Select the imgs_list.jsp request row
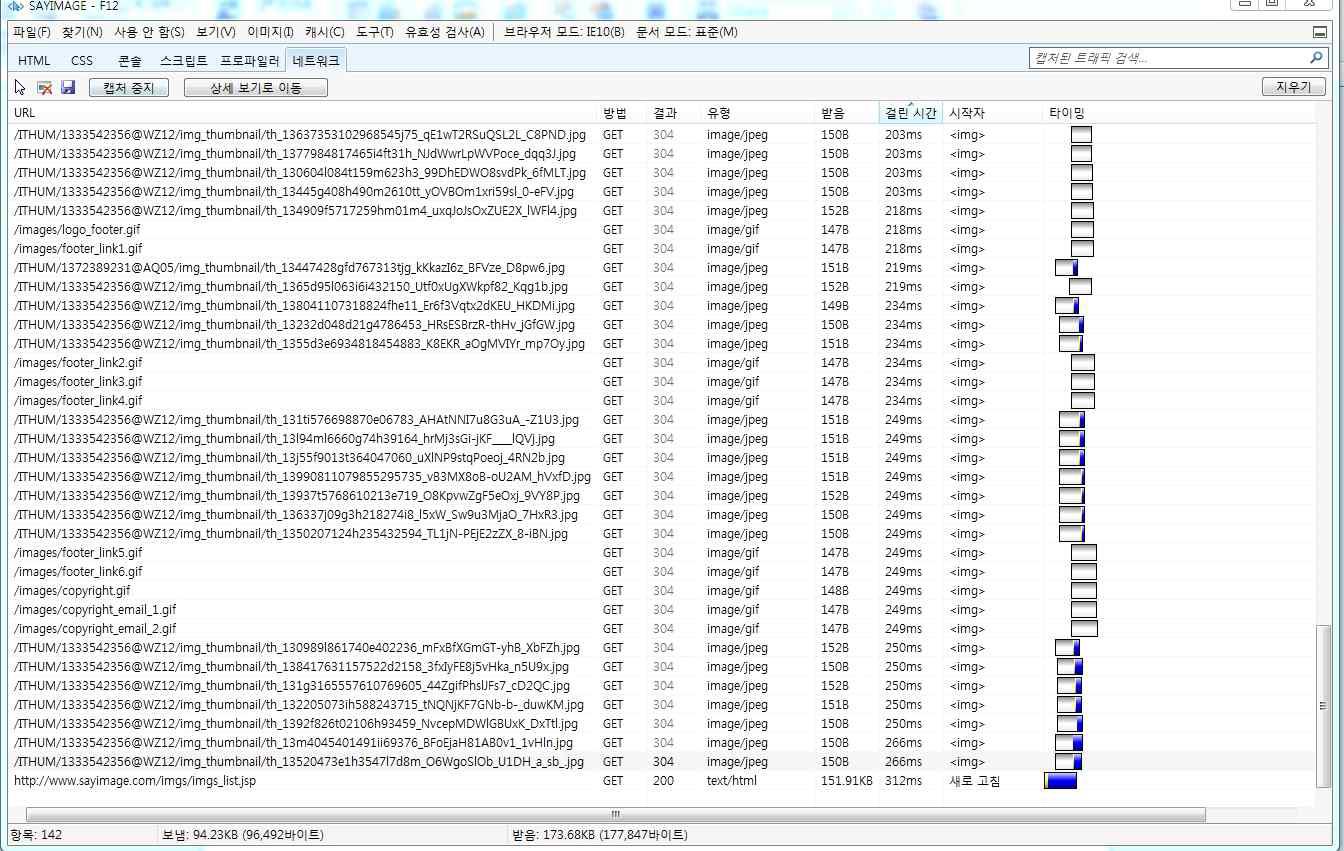Image resolution: width=1344 pixels, height=851 pixels. coord(662,781)
